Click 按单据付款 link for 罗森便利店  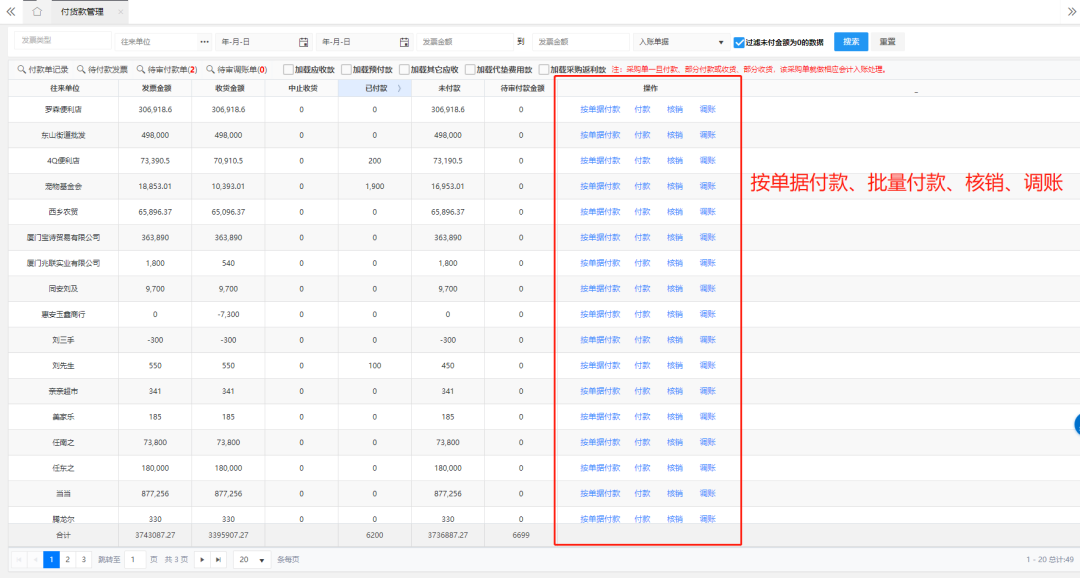click(600, 109)
